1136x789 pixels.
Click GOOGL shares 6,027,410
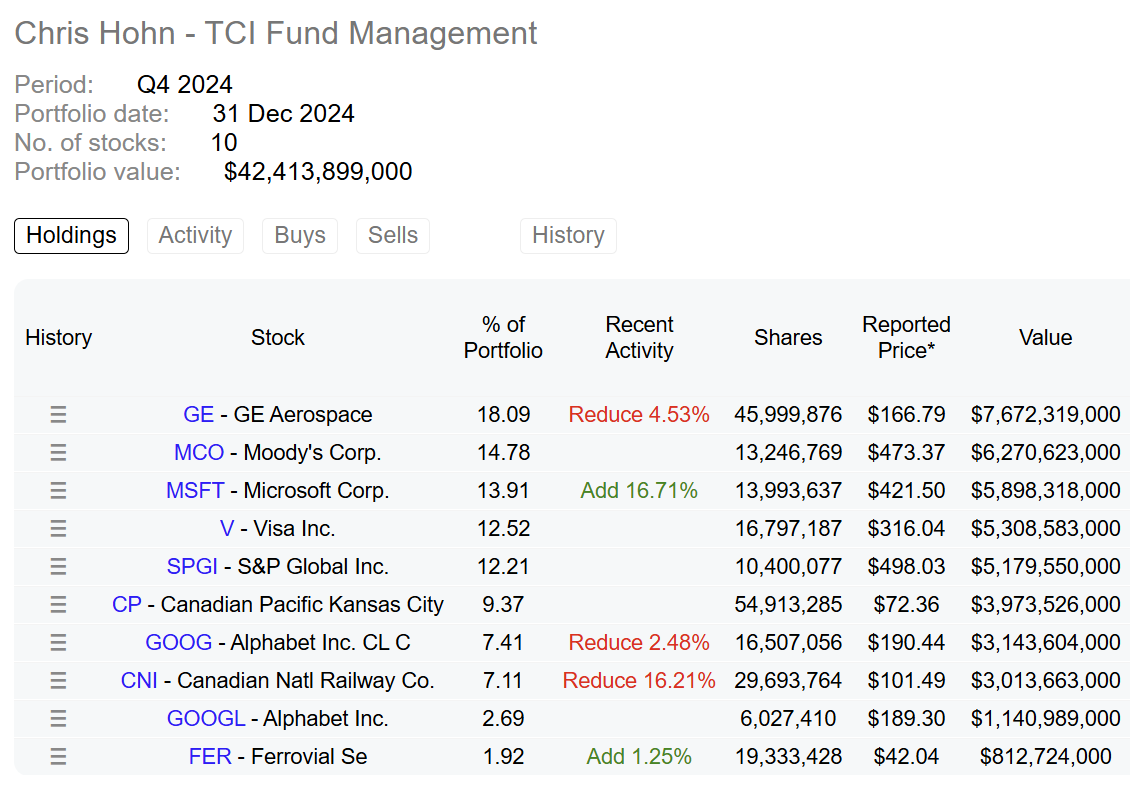pyautogui.click(x=788, y=719)
